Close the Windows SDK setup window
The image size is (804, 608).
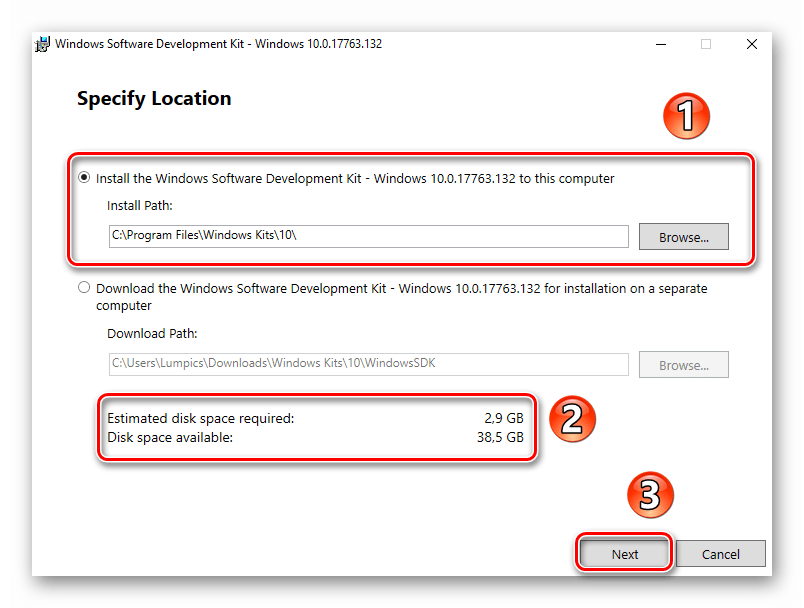tap(751, 44)
